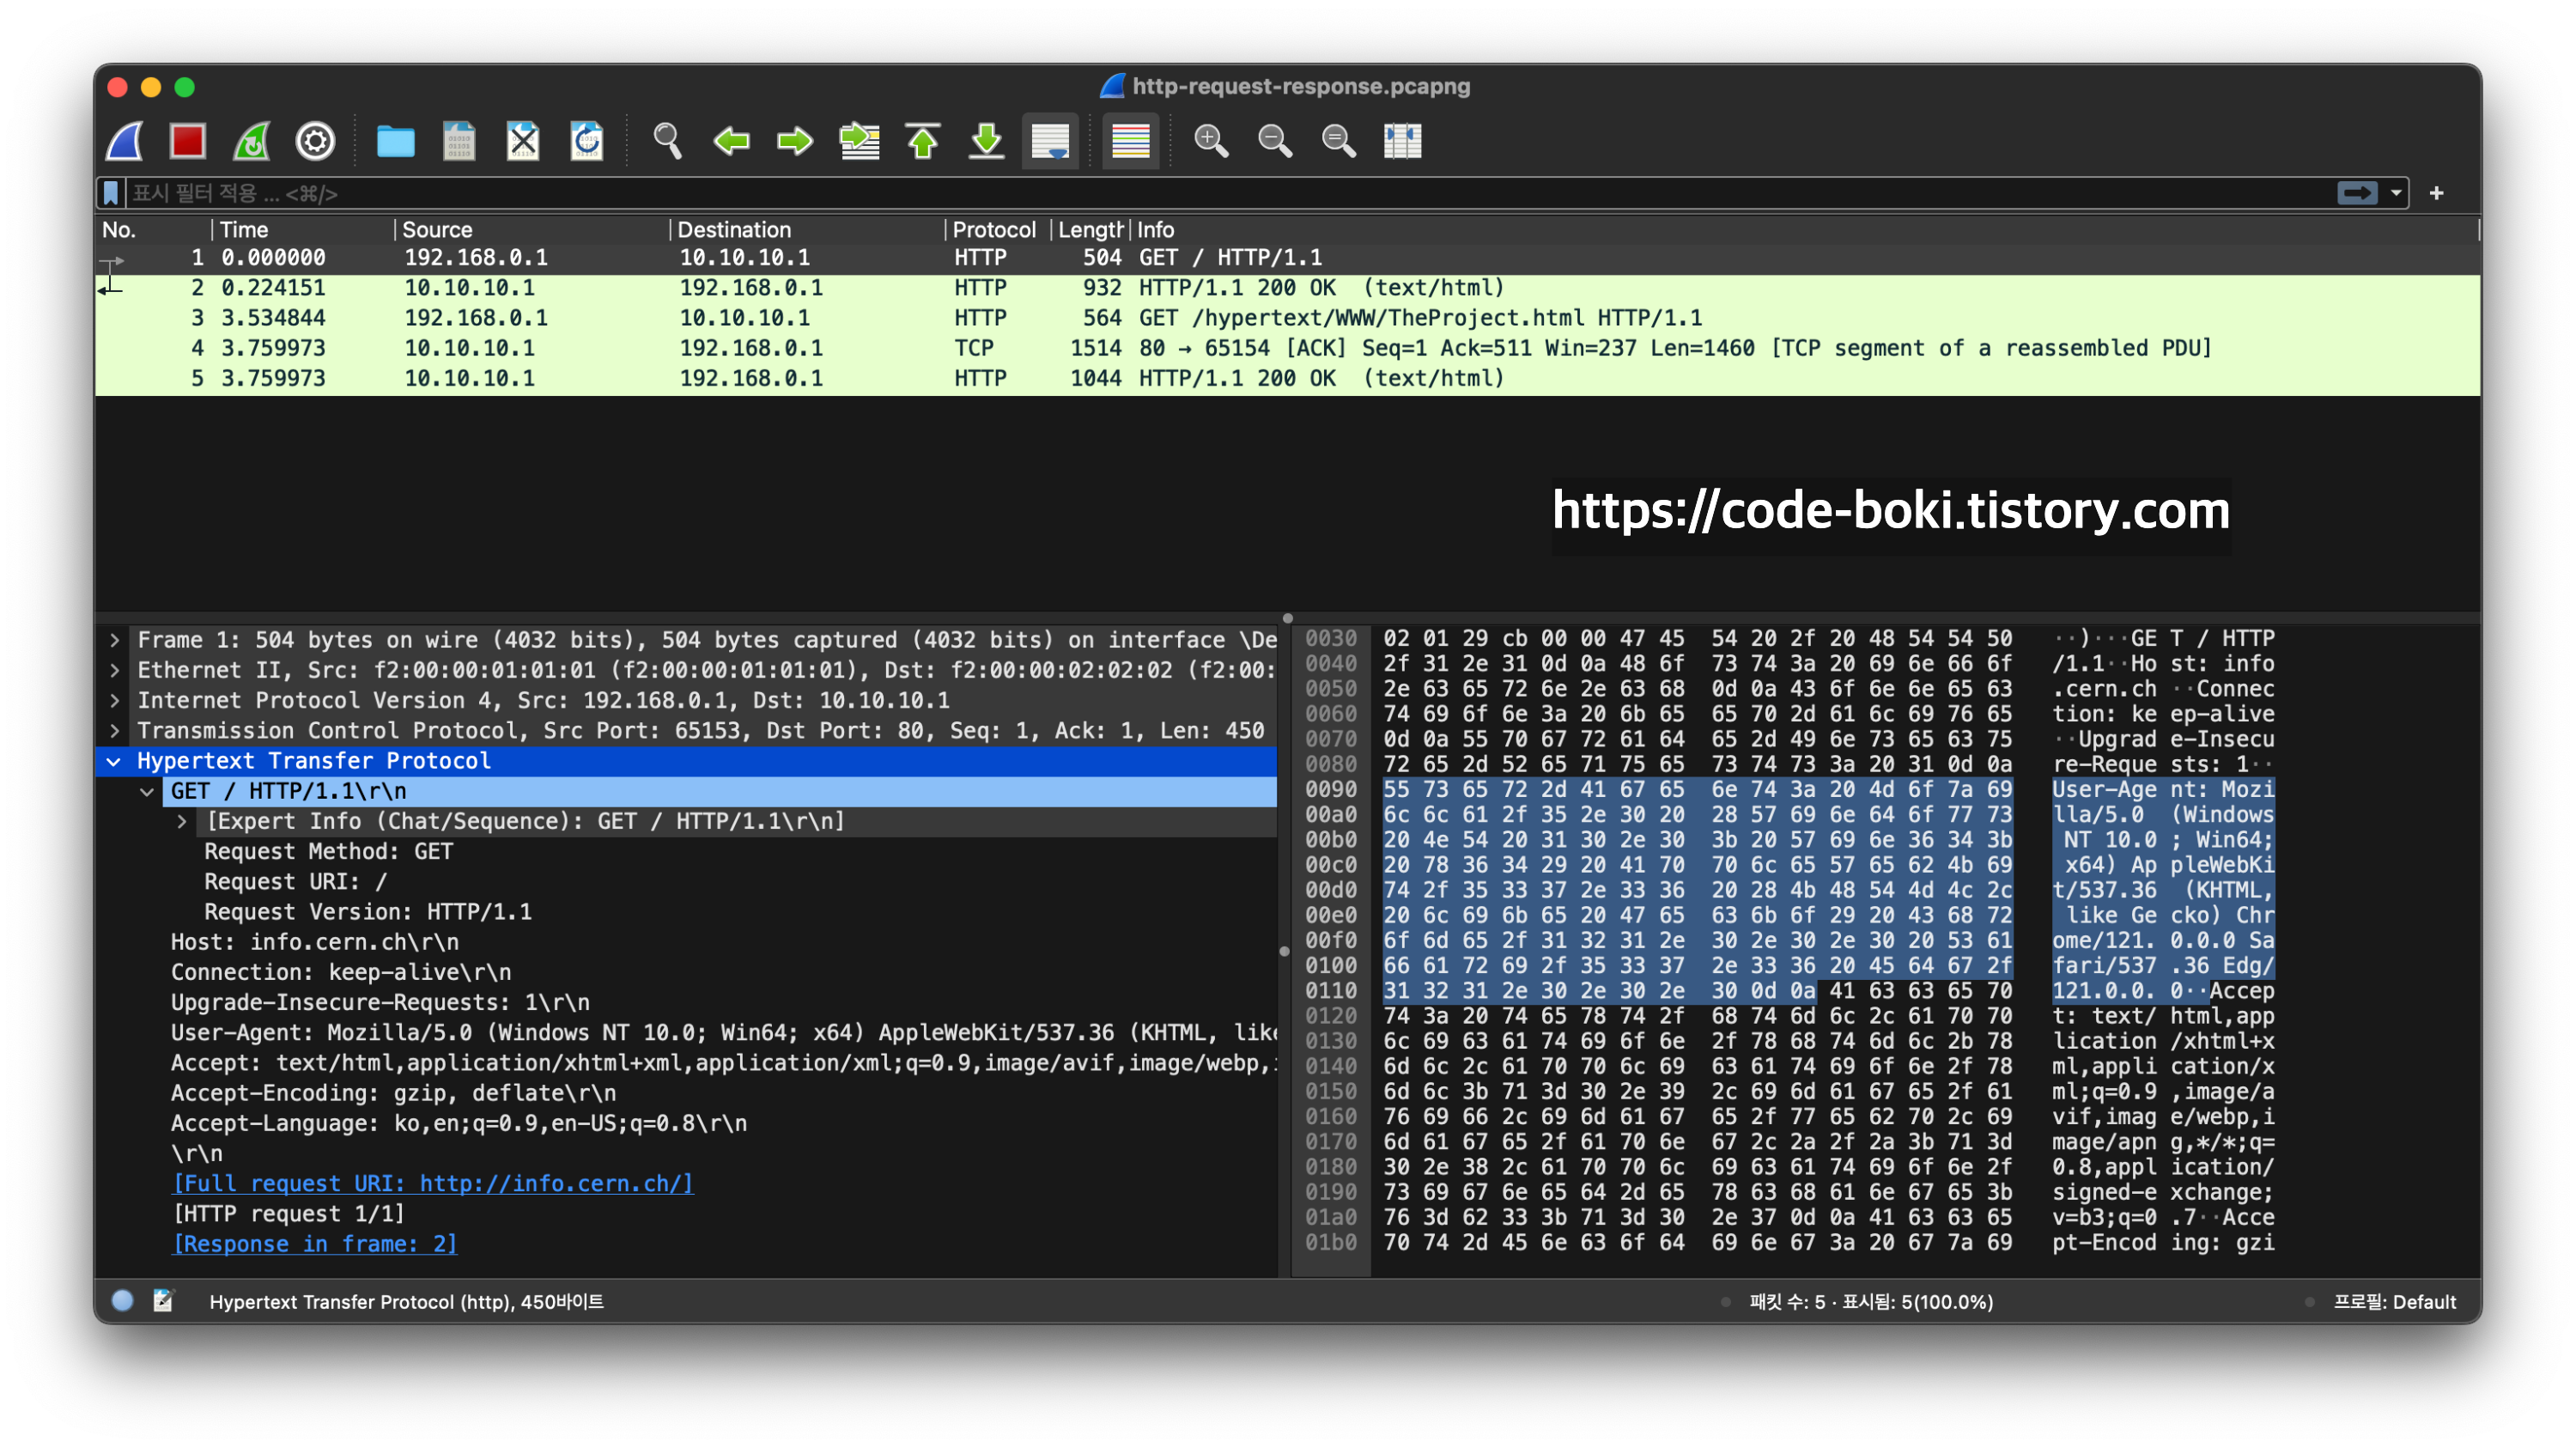The width and height of the screenshot is (2576, 1448).
Task: Collapse the Hypertext Transfer Protocol tree
Action: (x=114, y=761)
